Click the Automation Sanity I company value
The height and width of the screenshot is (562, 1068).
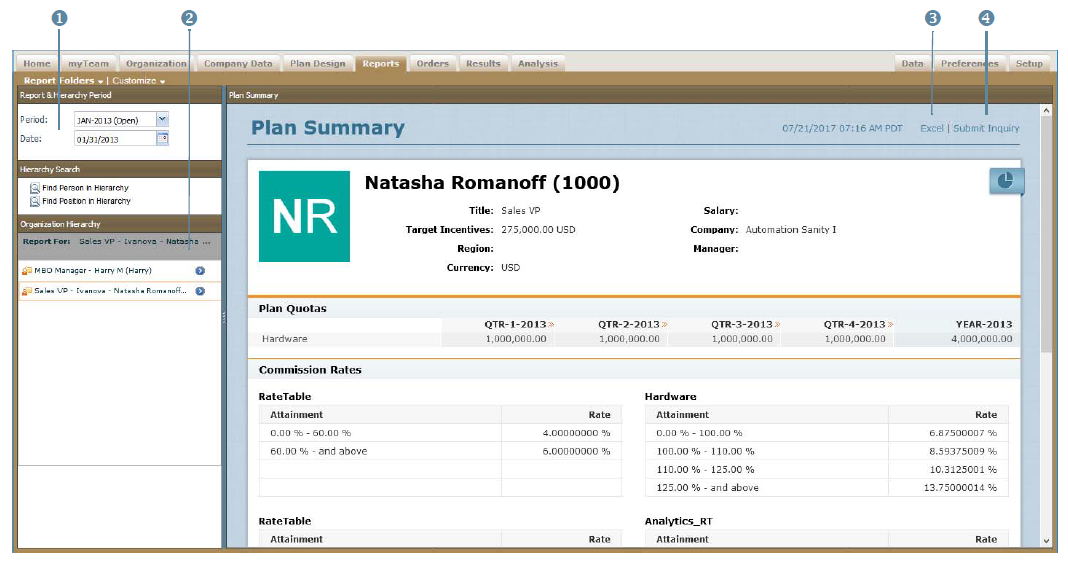[791, 230]
